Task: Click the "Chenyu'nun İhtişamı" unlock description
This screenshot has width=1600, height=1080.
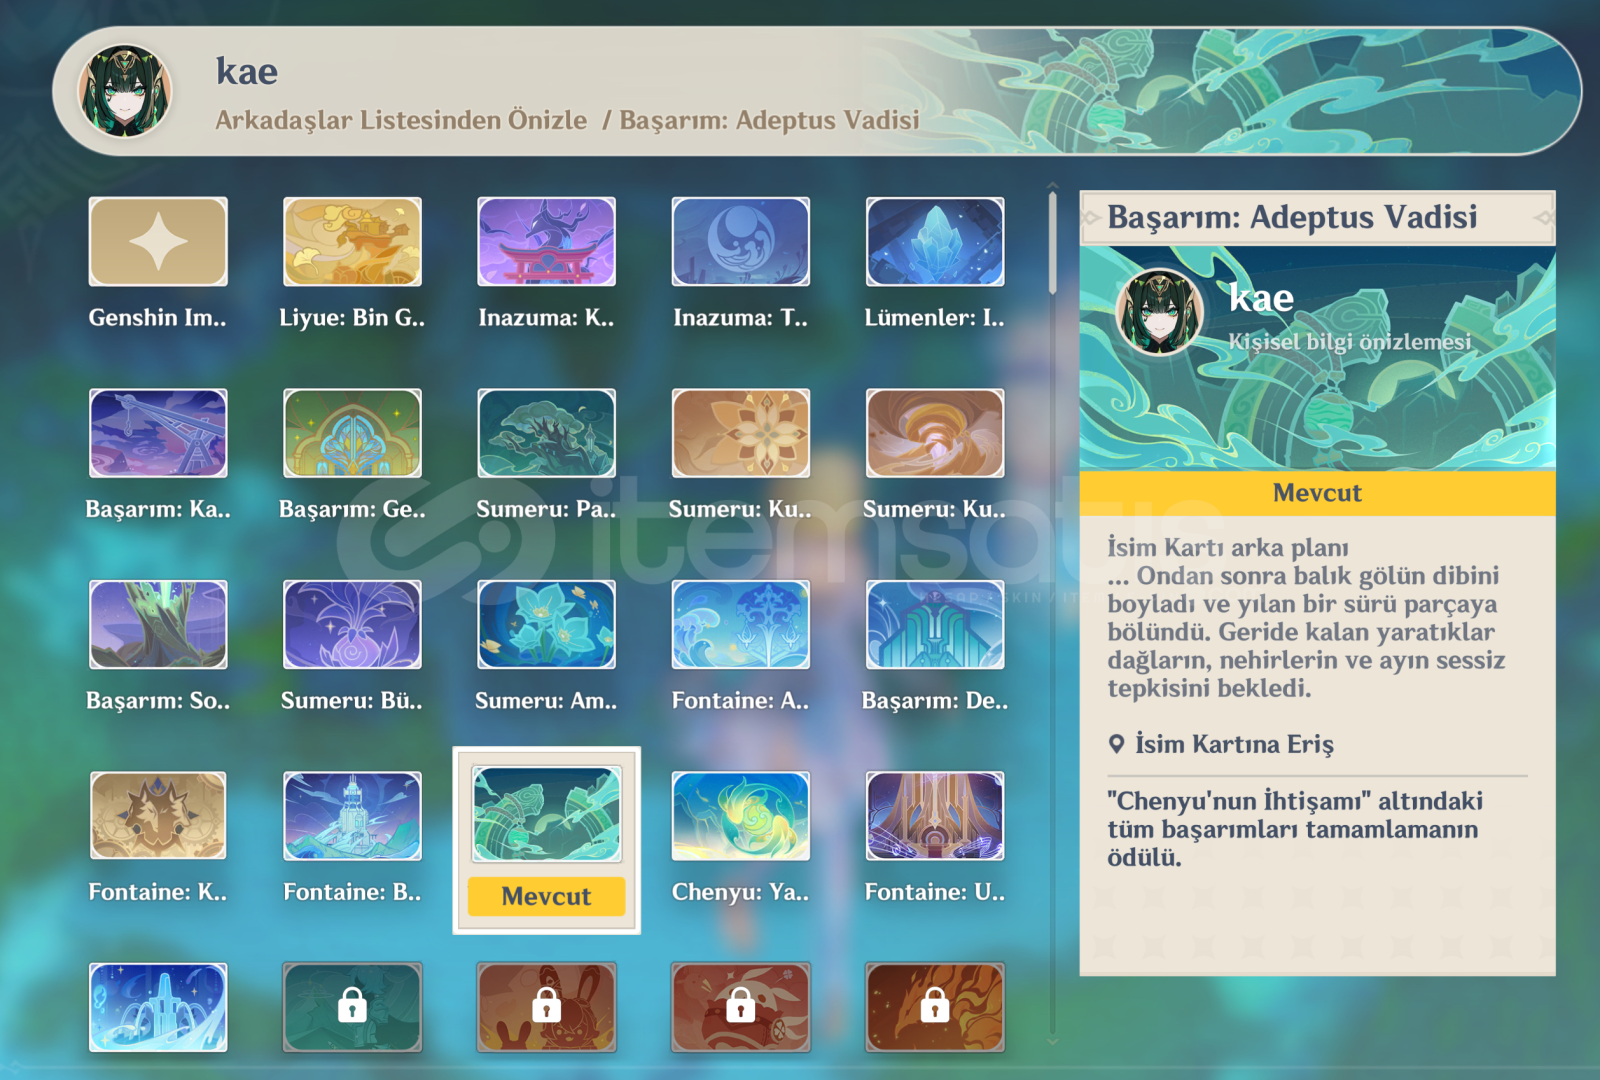Action: 1295,829
